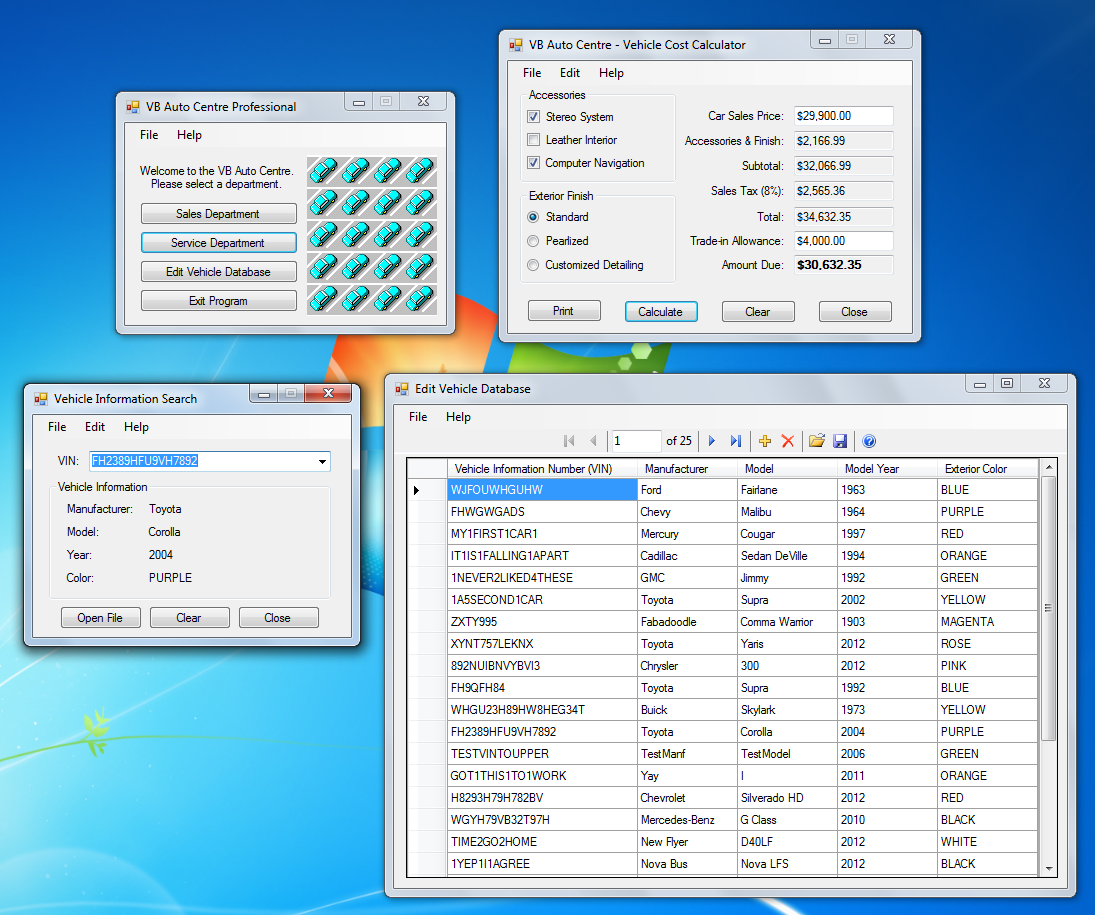Select cell MY1FIRST1CAR1
1095x915 pixels.
pos(542,534)
